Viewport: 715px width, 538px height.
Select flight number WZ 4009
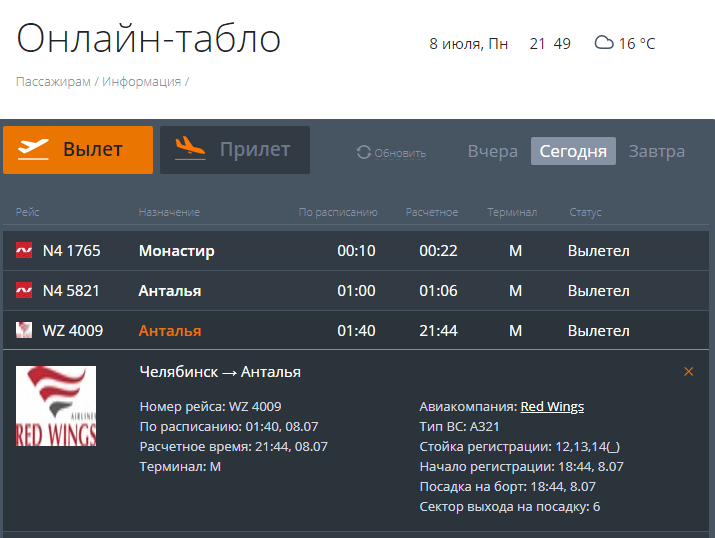point(73,331)
